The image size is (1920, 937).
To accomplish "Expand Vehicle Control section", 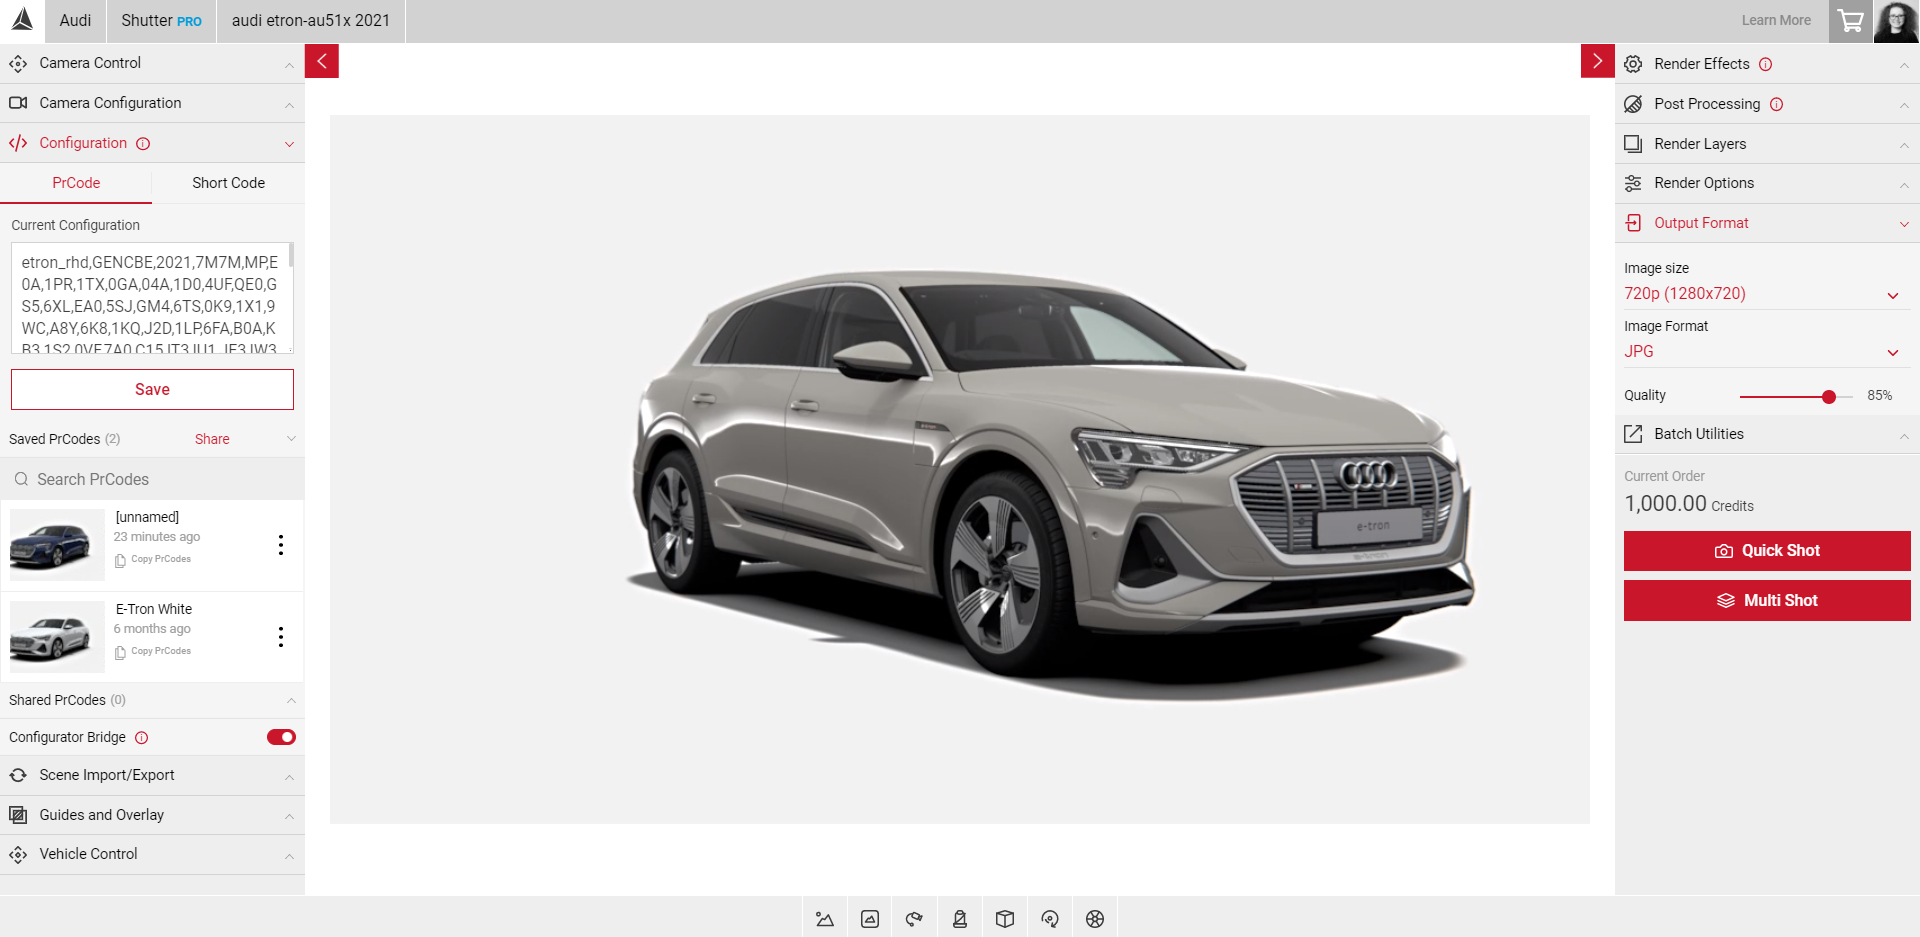I will [x=152, y=854].
